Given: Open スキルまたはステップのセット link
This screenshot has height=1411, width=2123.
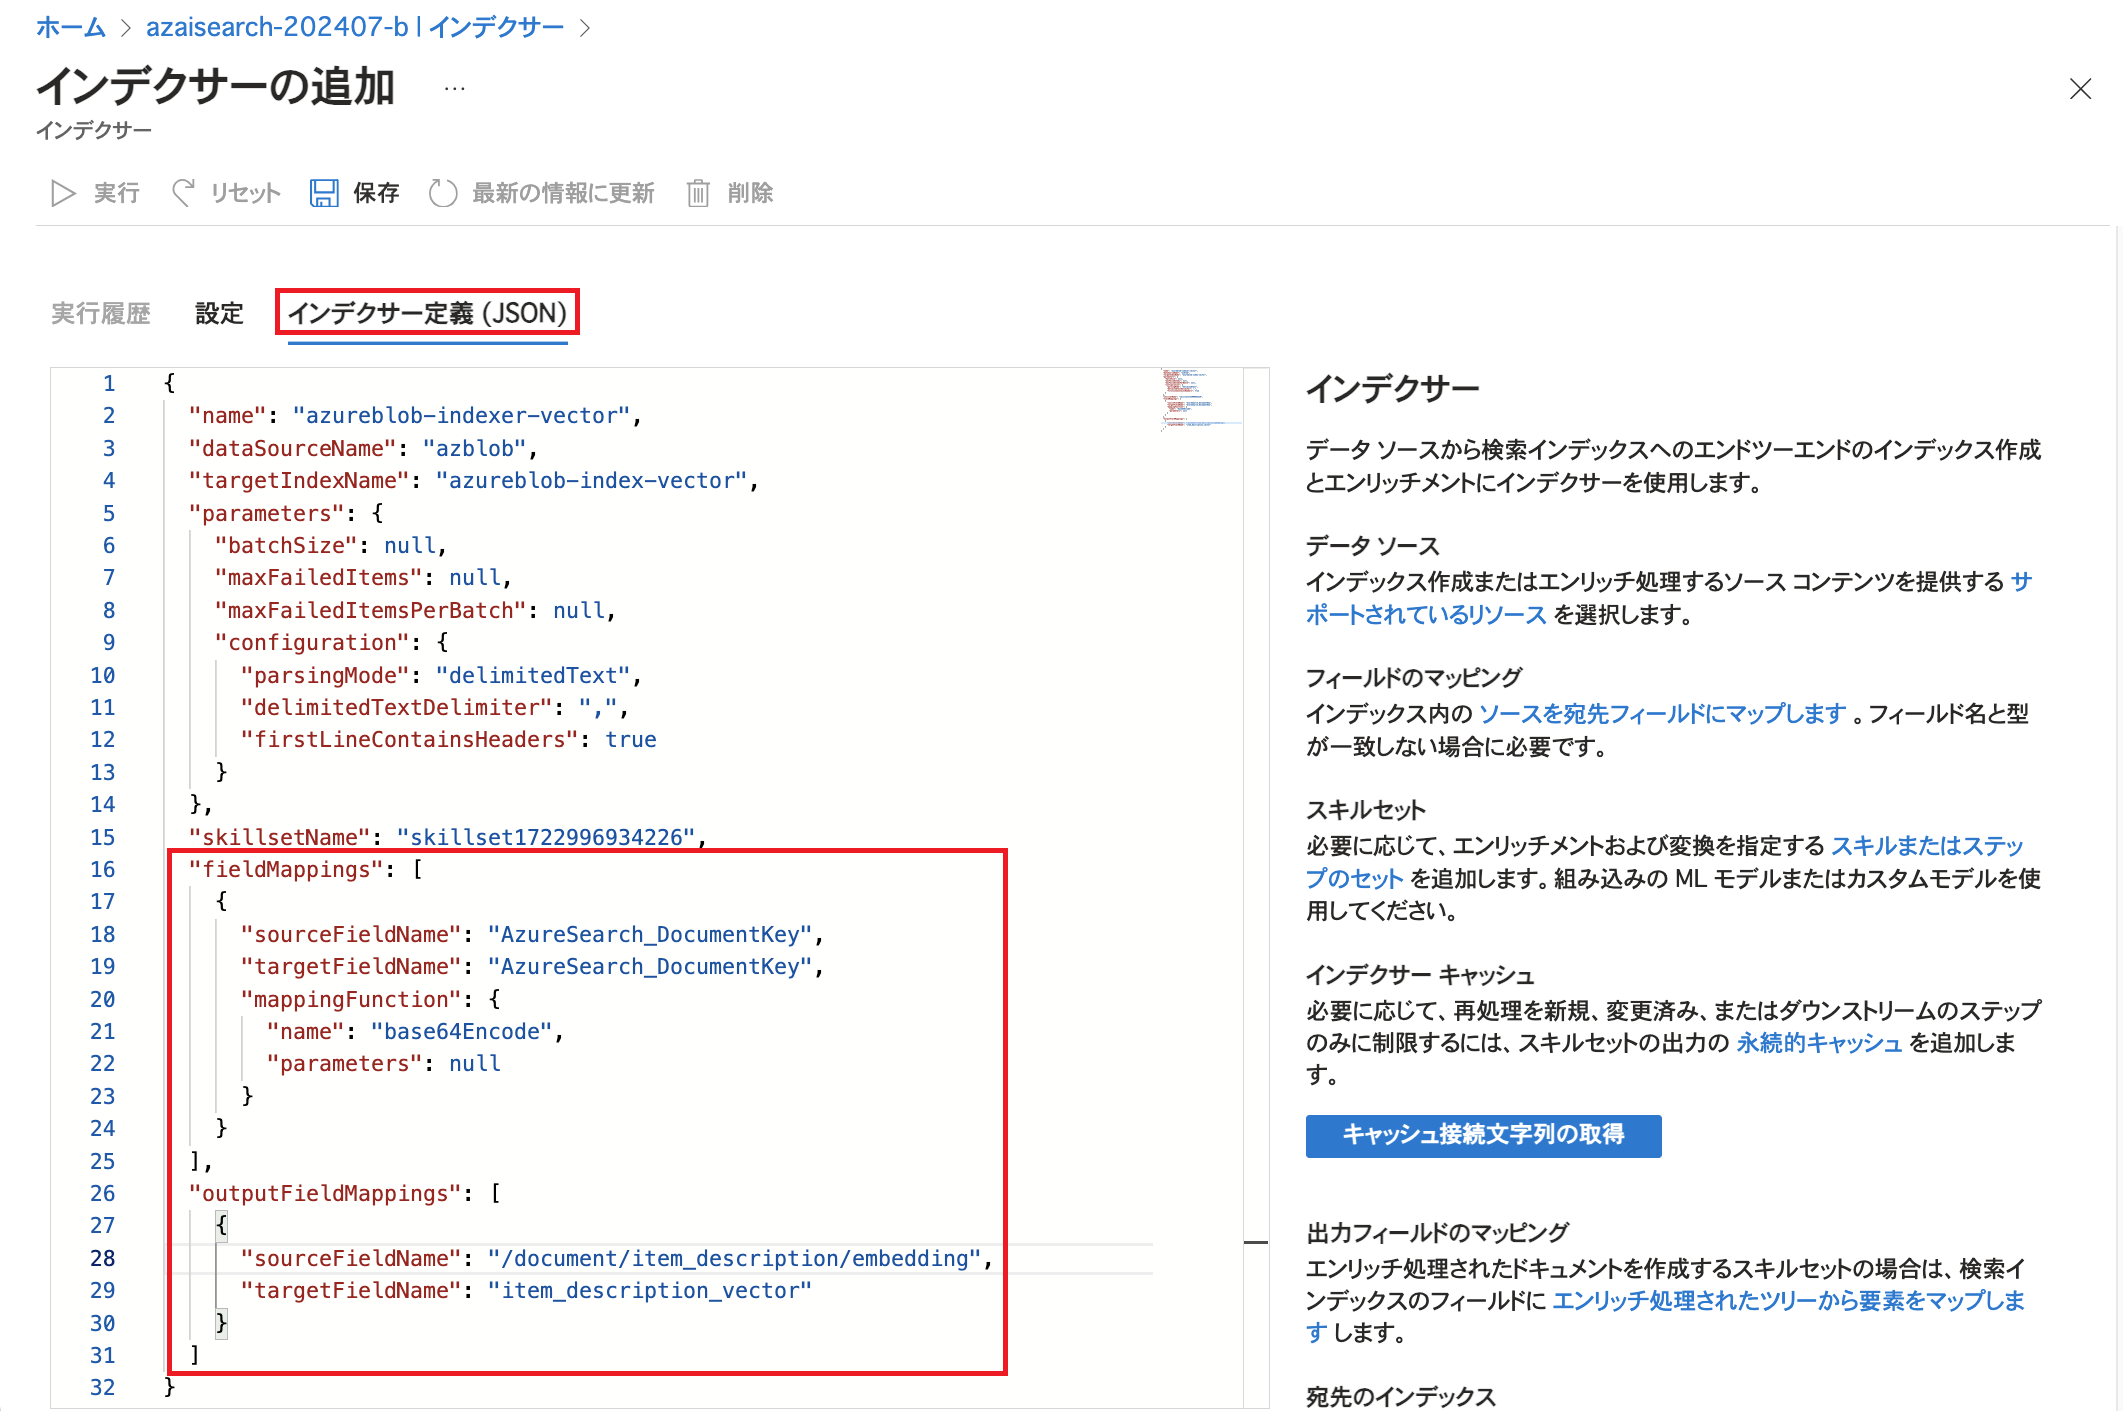Looking at the screenshot, I should pos(1927,846).
